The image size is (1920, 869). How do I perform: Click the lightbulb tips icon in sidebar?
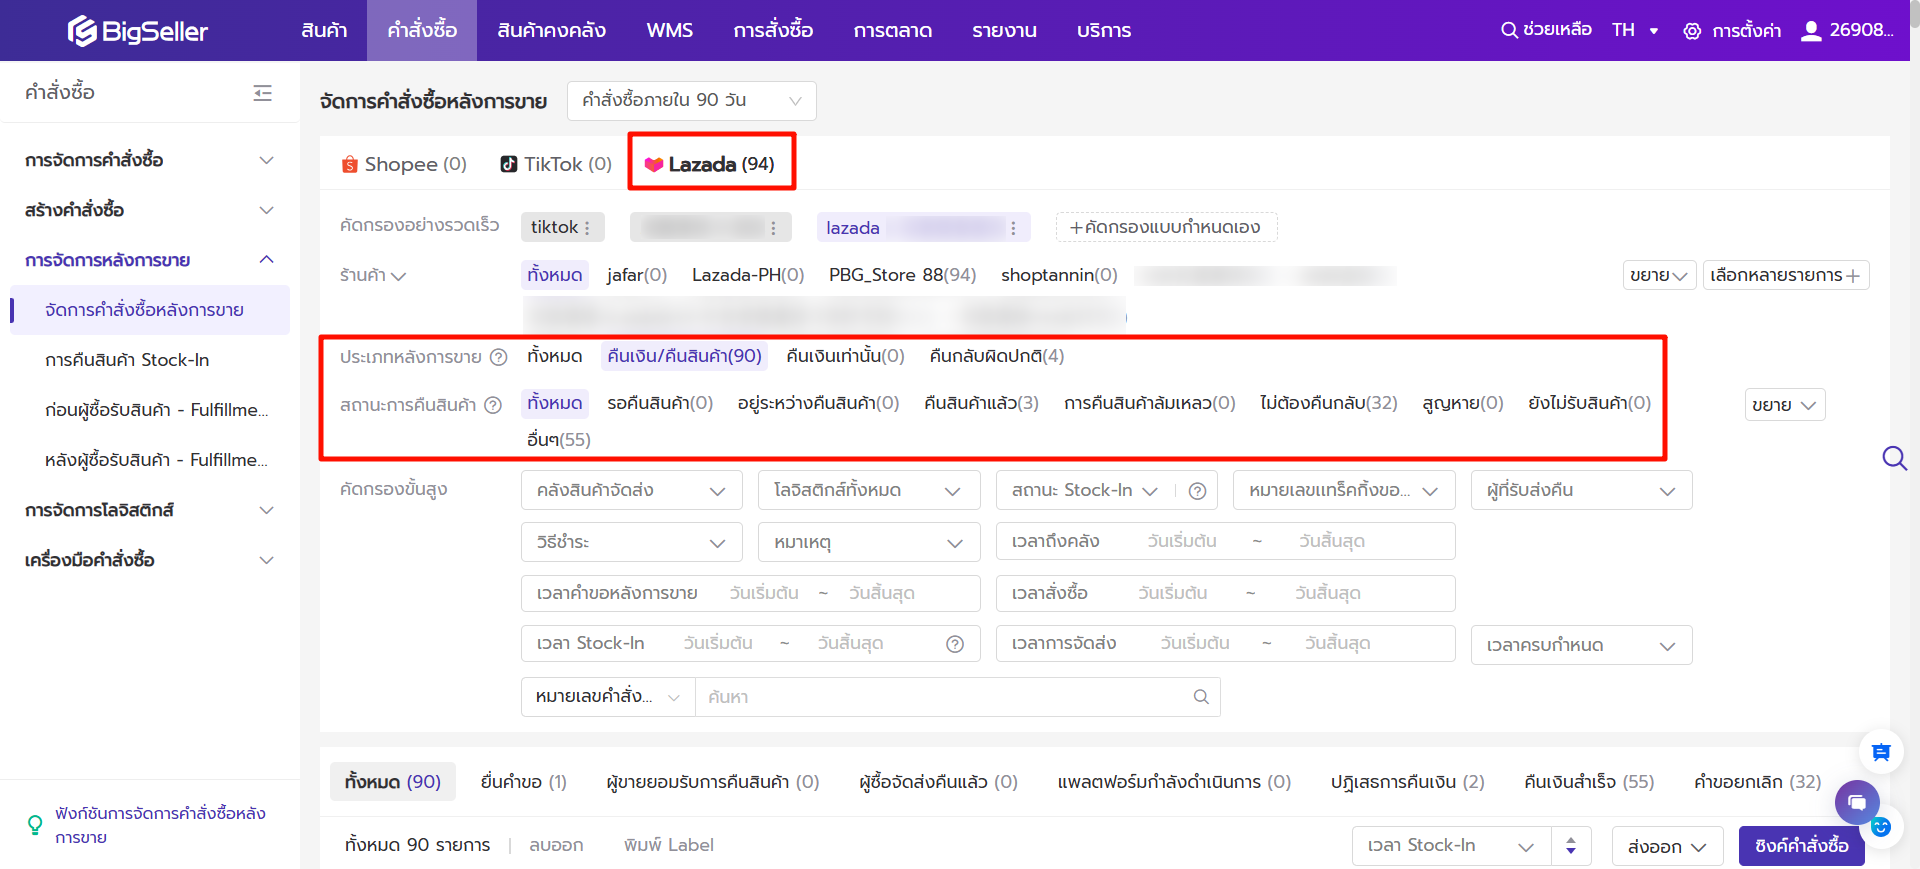(35, 825)
